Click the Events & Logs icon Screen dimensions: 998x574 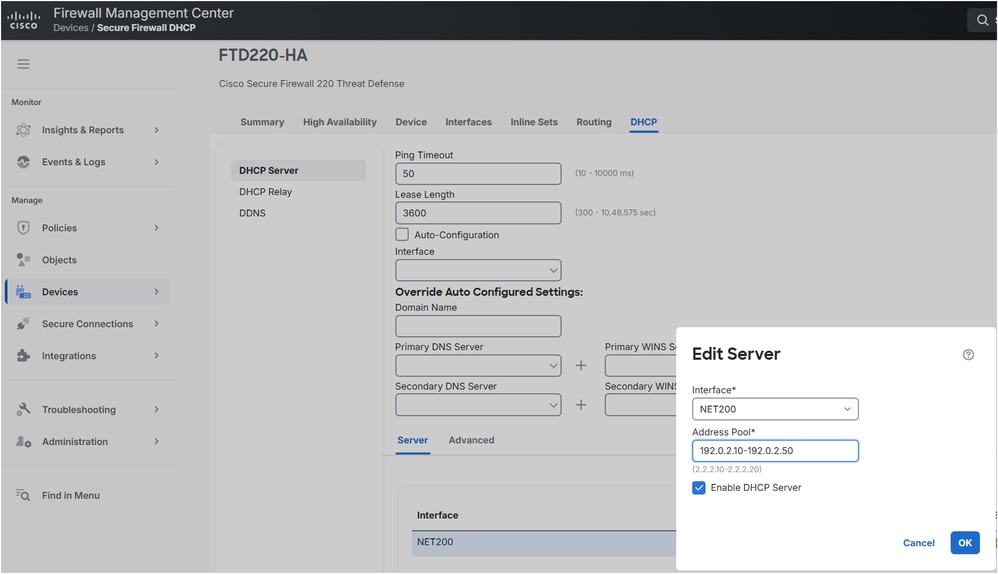24,162
